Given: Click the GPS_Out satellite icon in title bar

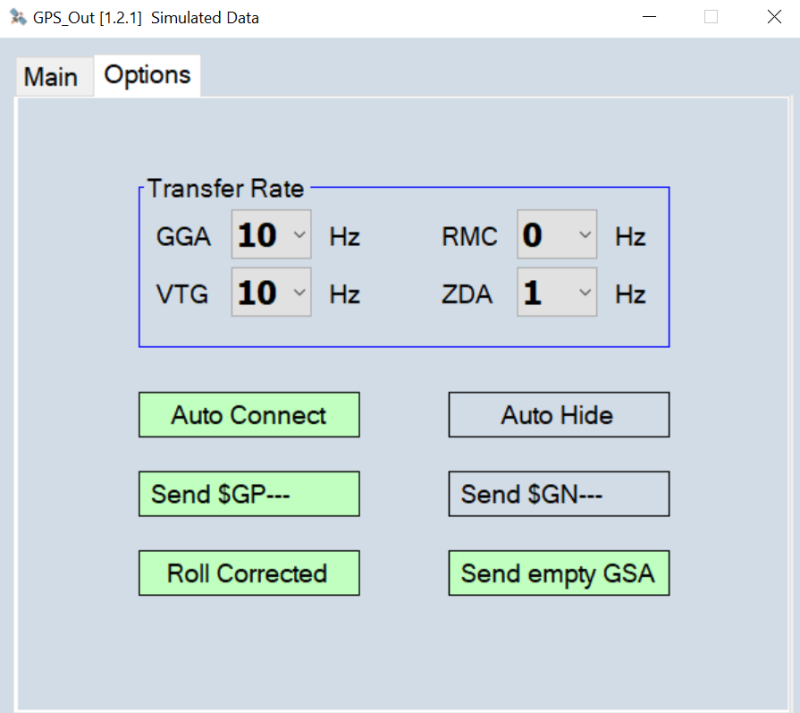Looking at the screenshot, I should [x=17, y=17].
